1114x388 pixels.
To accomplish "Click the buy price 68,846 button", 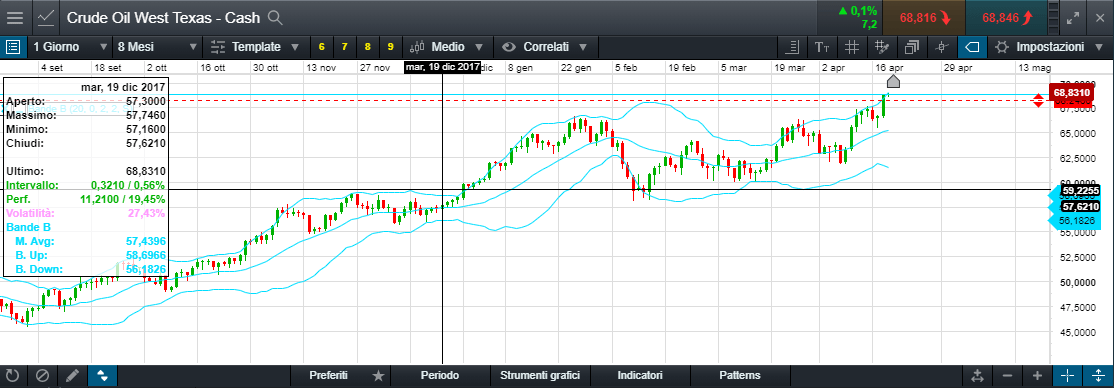I will (1007, 18).
